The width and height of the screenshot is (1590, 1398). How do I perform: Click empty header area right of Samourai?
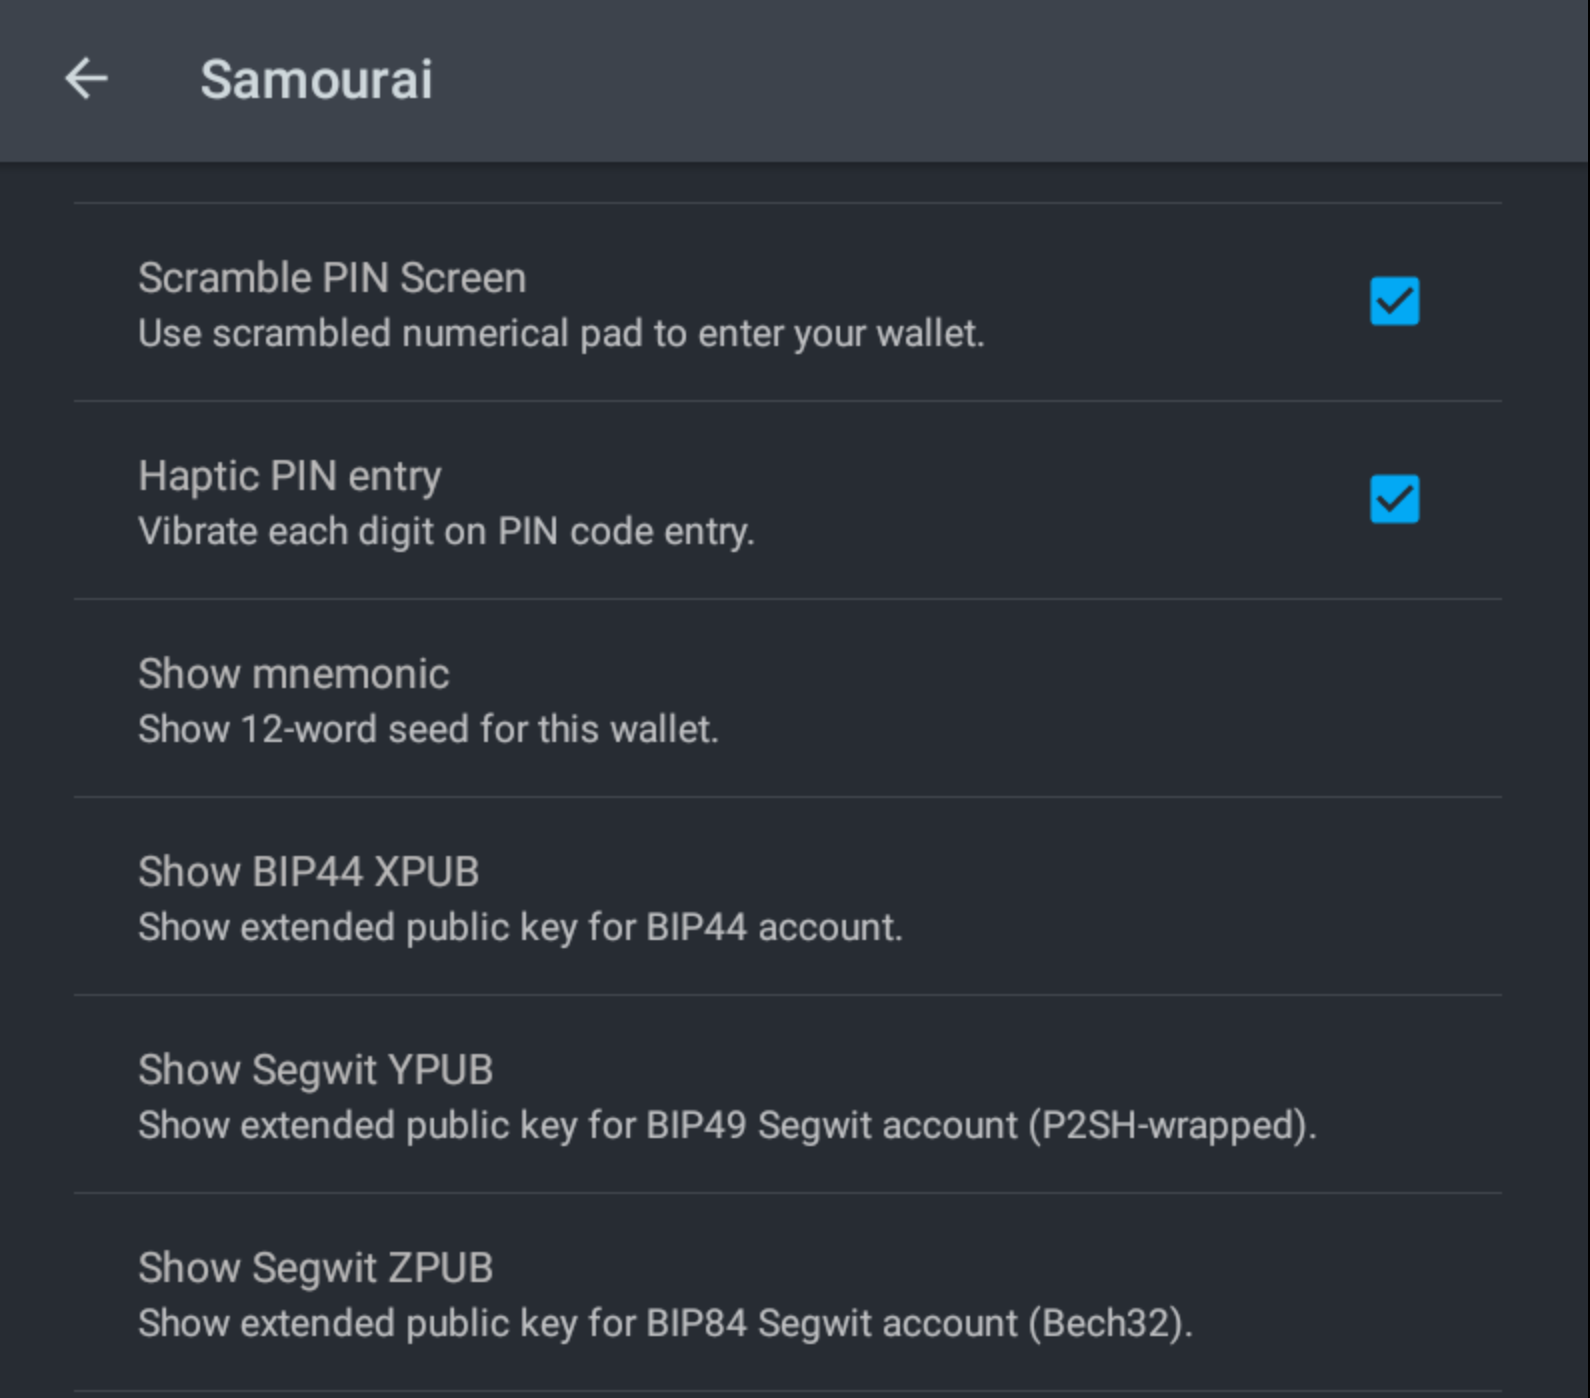coord(1000,80)
